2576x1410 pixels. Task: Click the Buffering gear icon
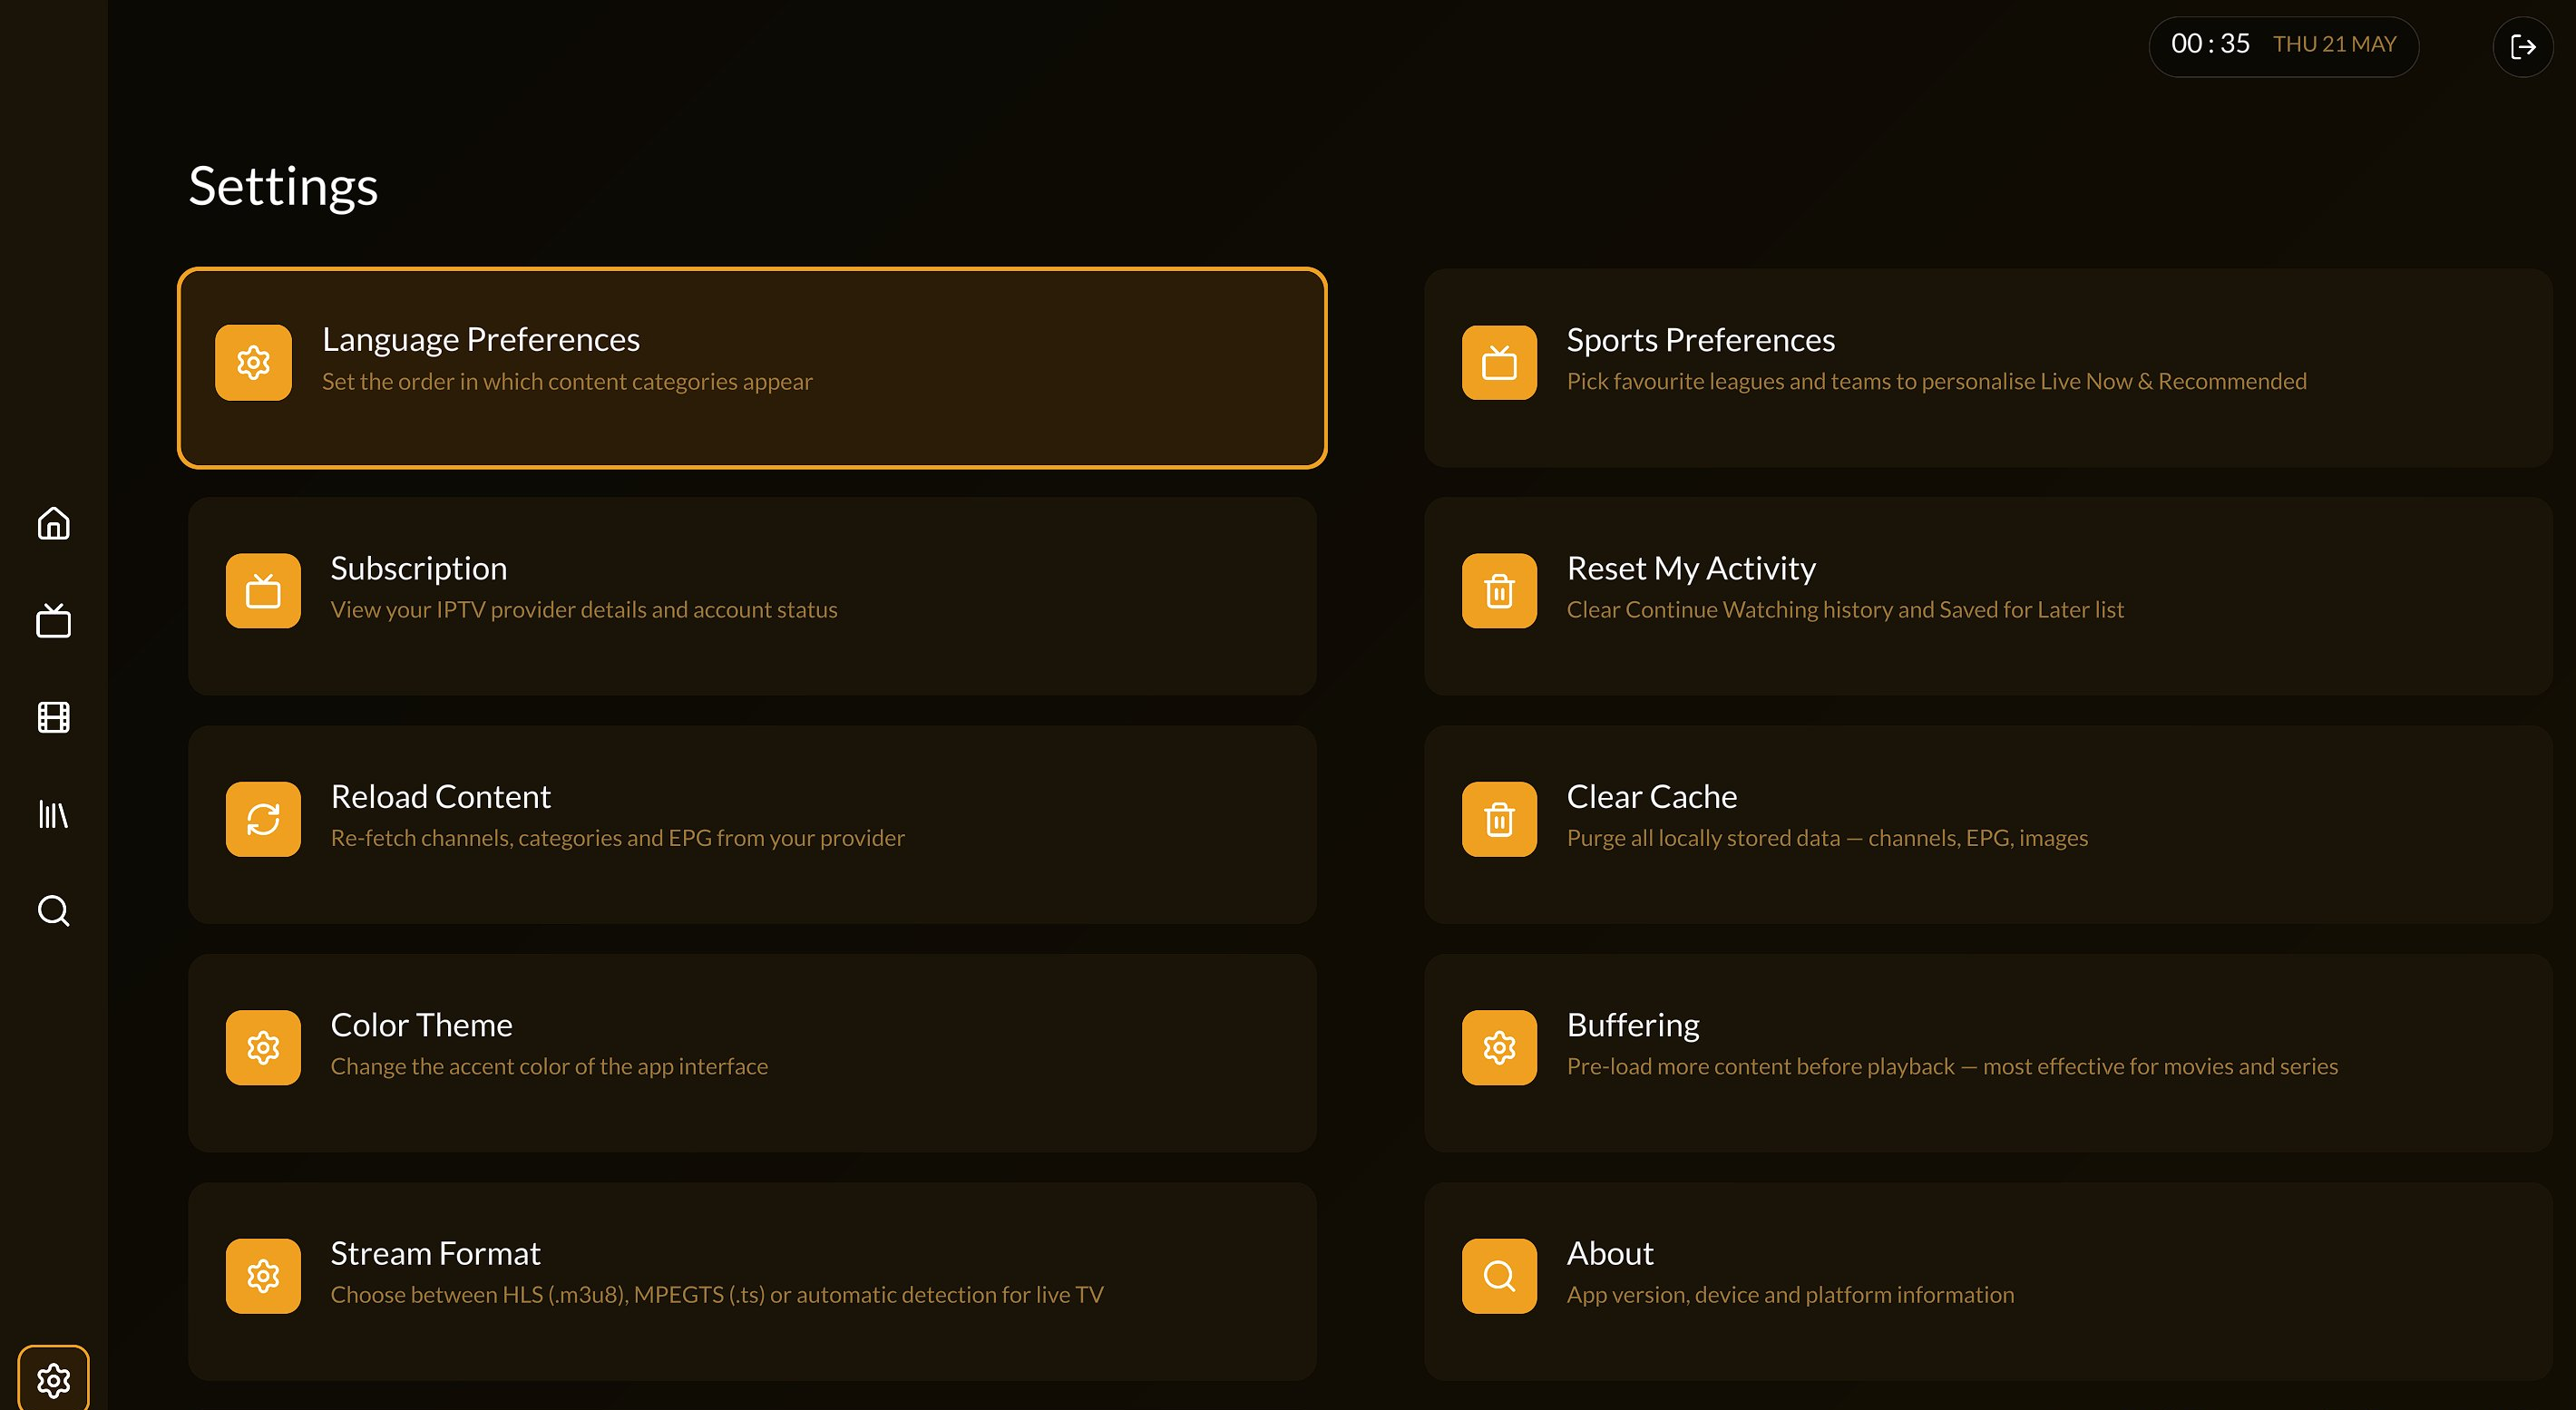pyautogui.click(x=1499, y=1047)
